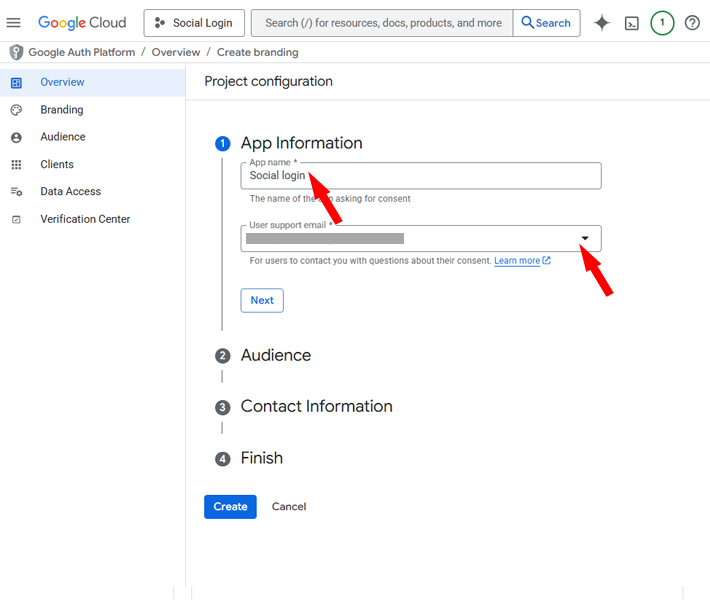Expand step 3 Contact Information section
This screenshot has width=710, height=600.
tap(317, 407)
